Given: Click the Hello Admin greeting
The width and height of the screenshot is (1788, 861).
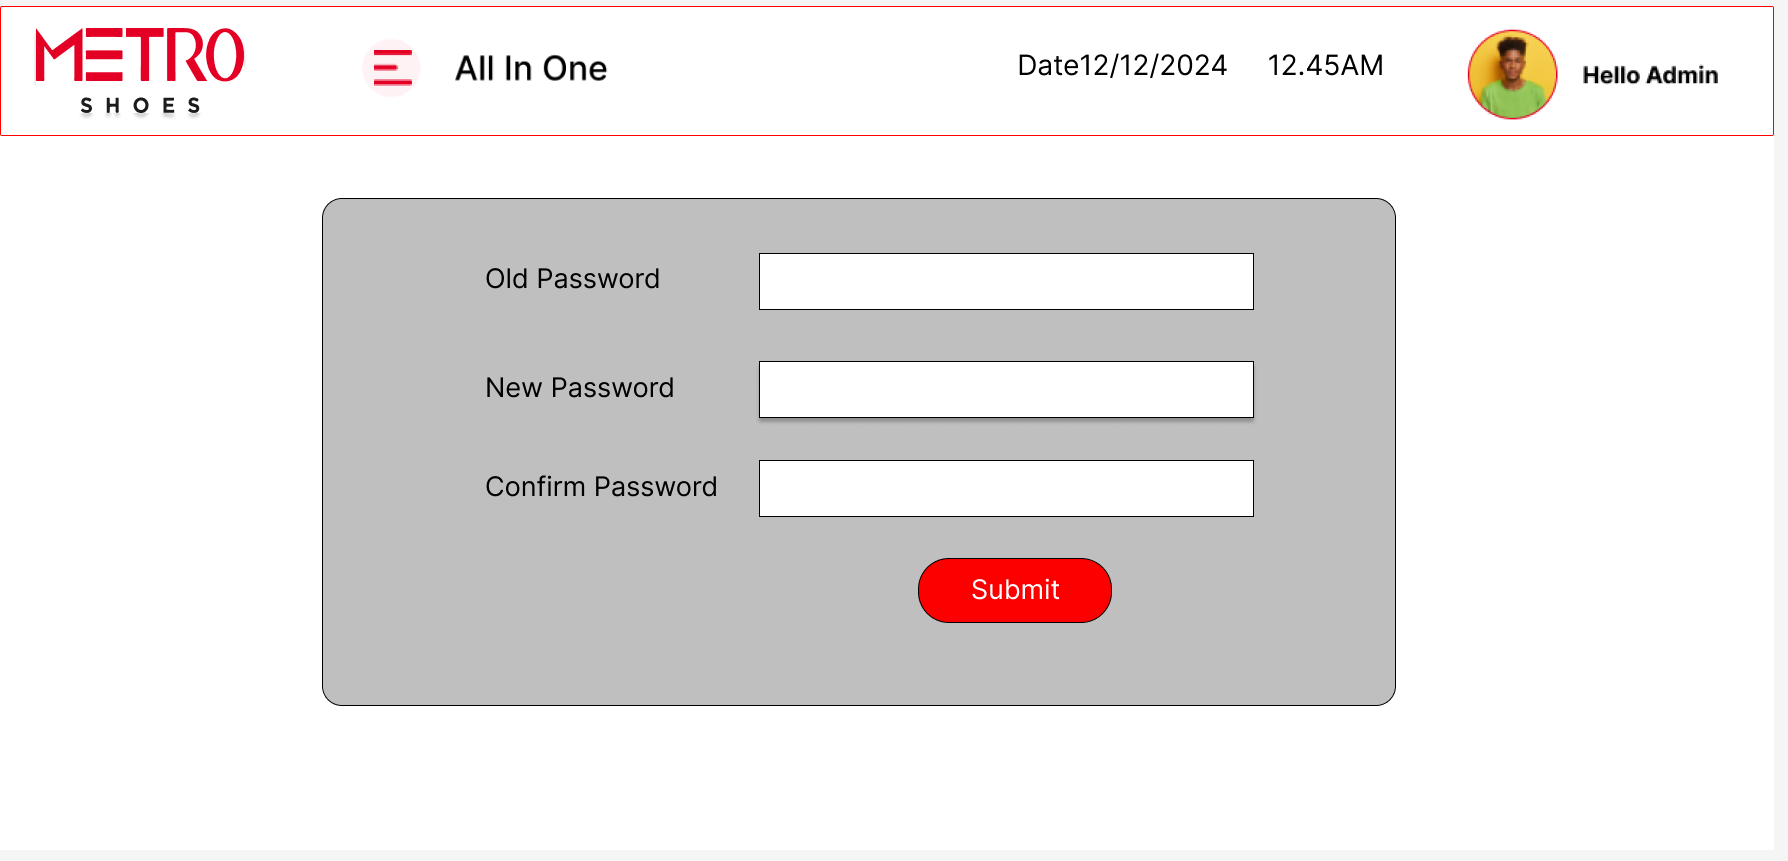Looking at the screenshot, I should [1650, 75].
